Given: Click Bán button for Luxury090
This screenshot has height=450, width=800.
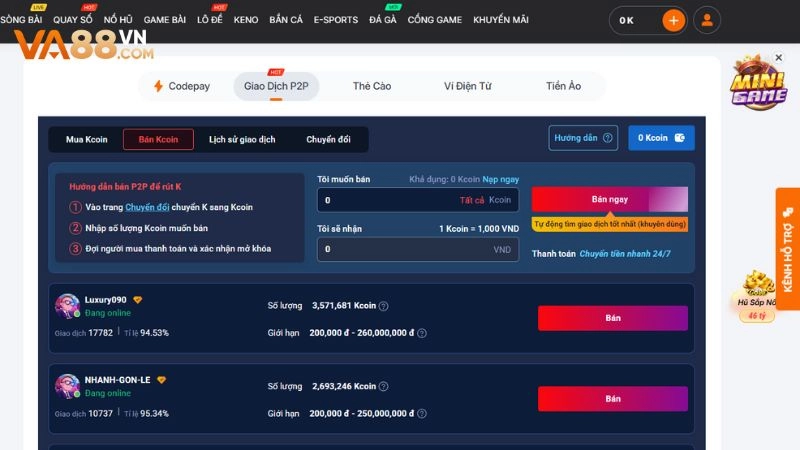Looking at the screenshot, I should tap(613, 318).
